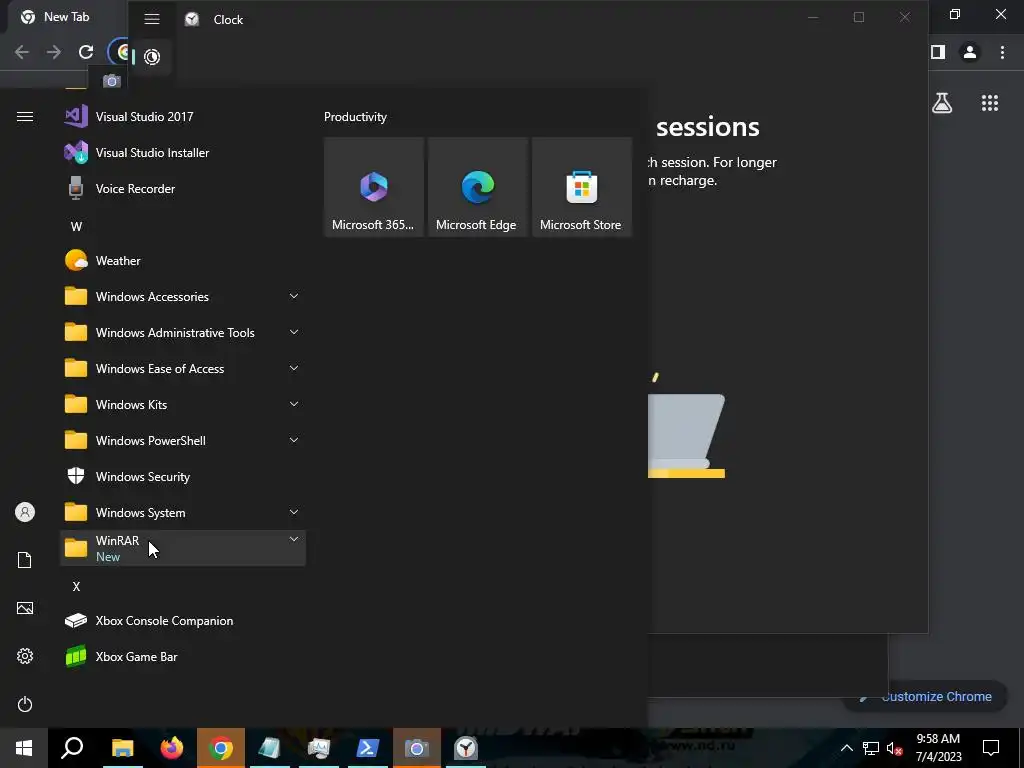Click Chrome back arrow
This screenshot has width=1024, height=768.
click(22, 52)
